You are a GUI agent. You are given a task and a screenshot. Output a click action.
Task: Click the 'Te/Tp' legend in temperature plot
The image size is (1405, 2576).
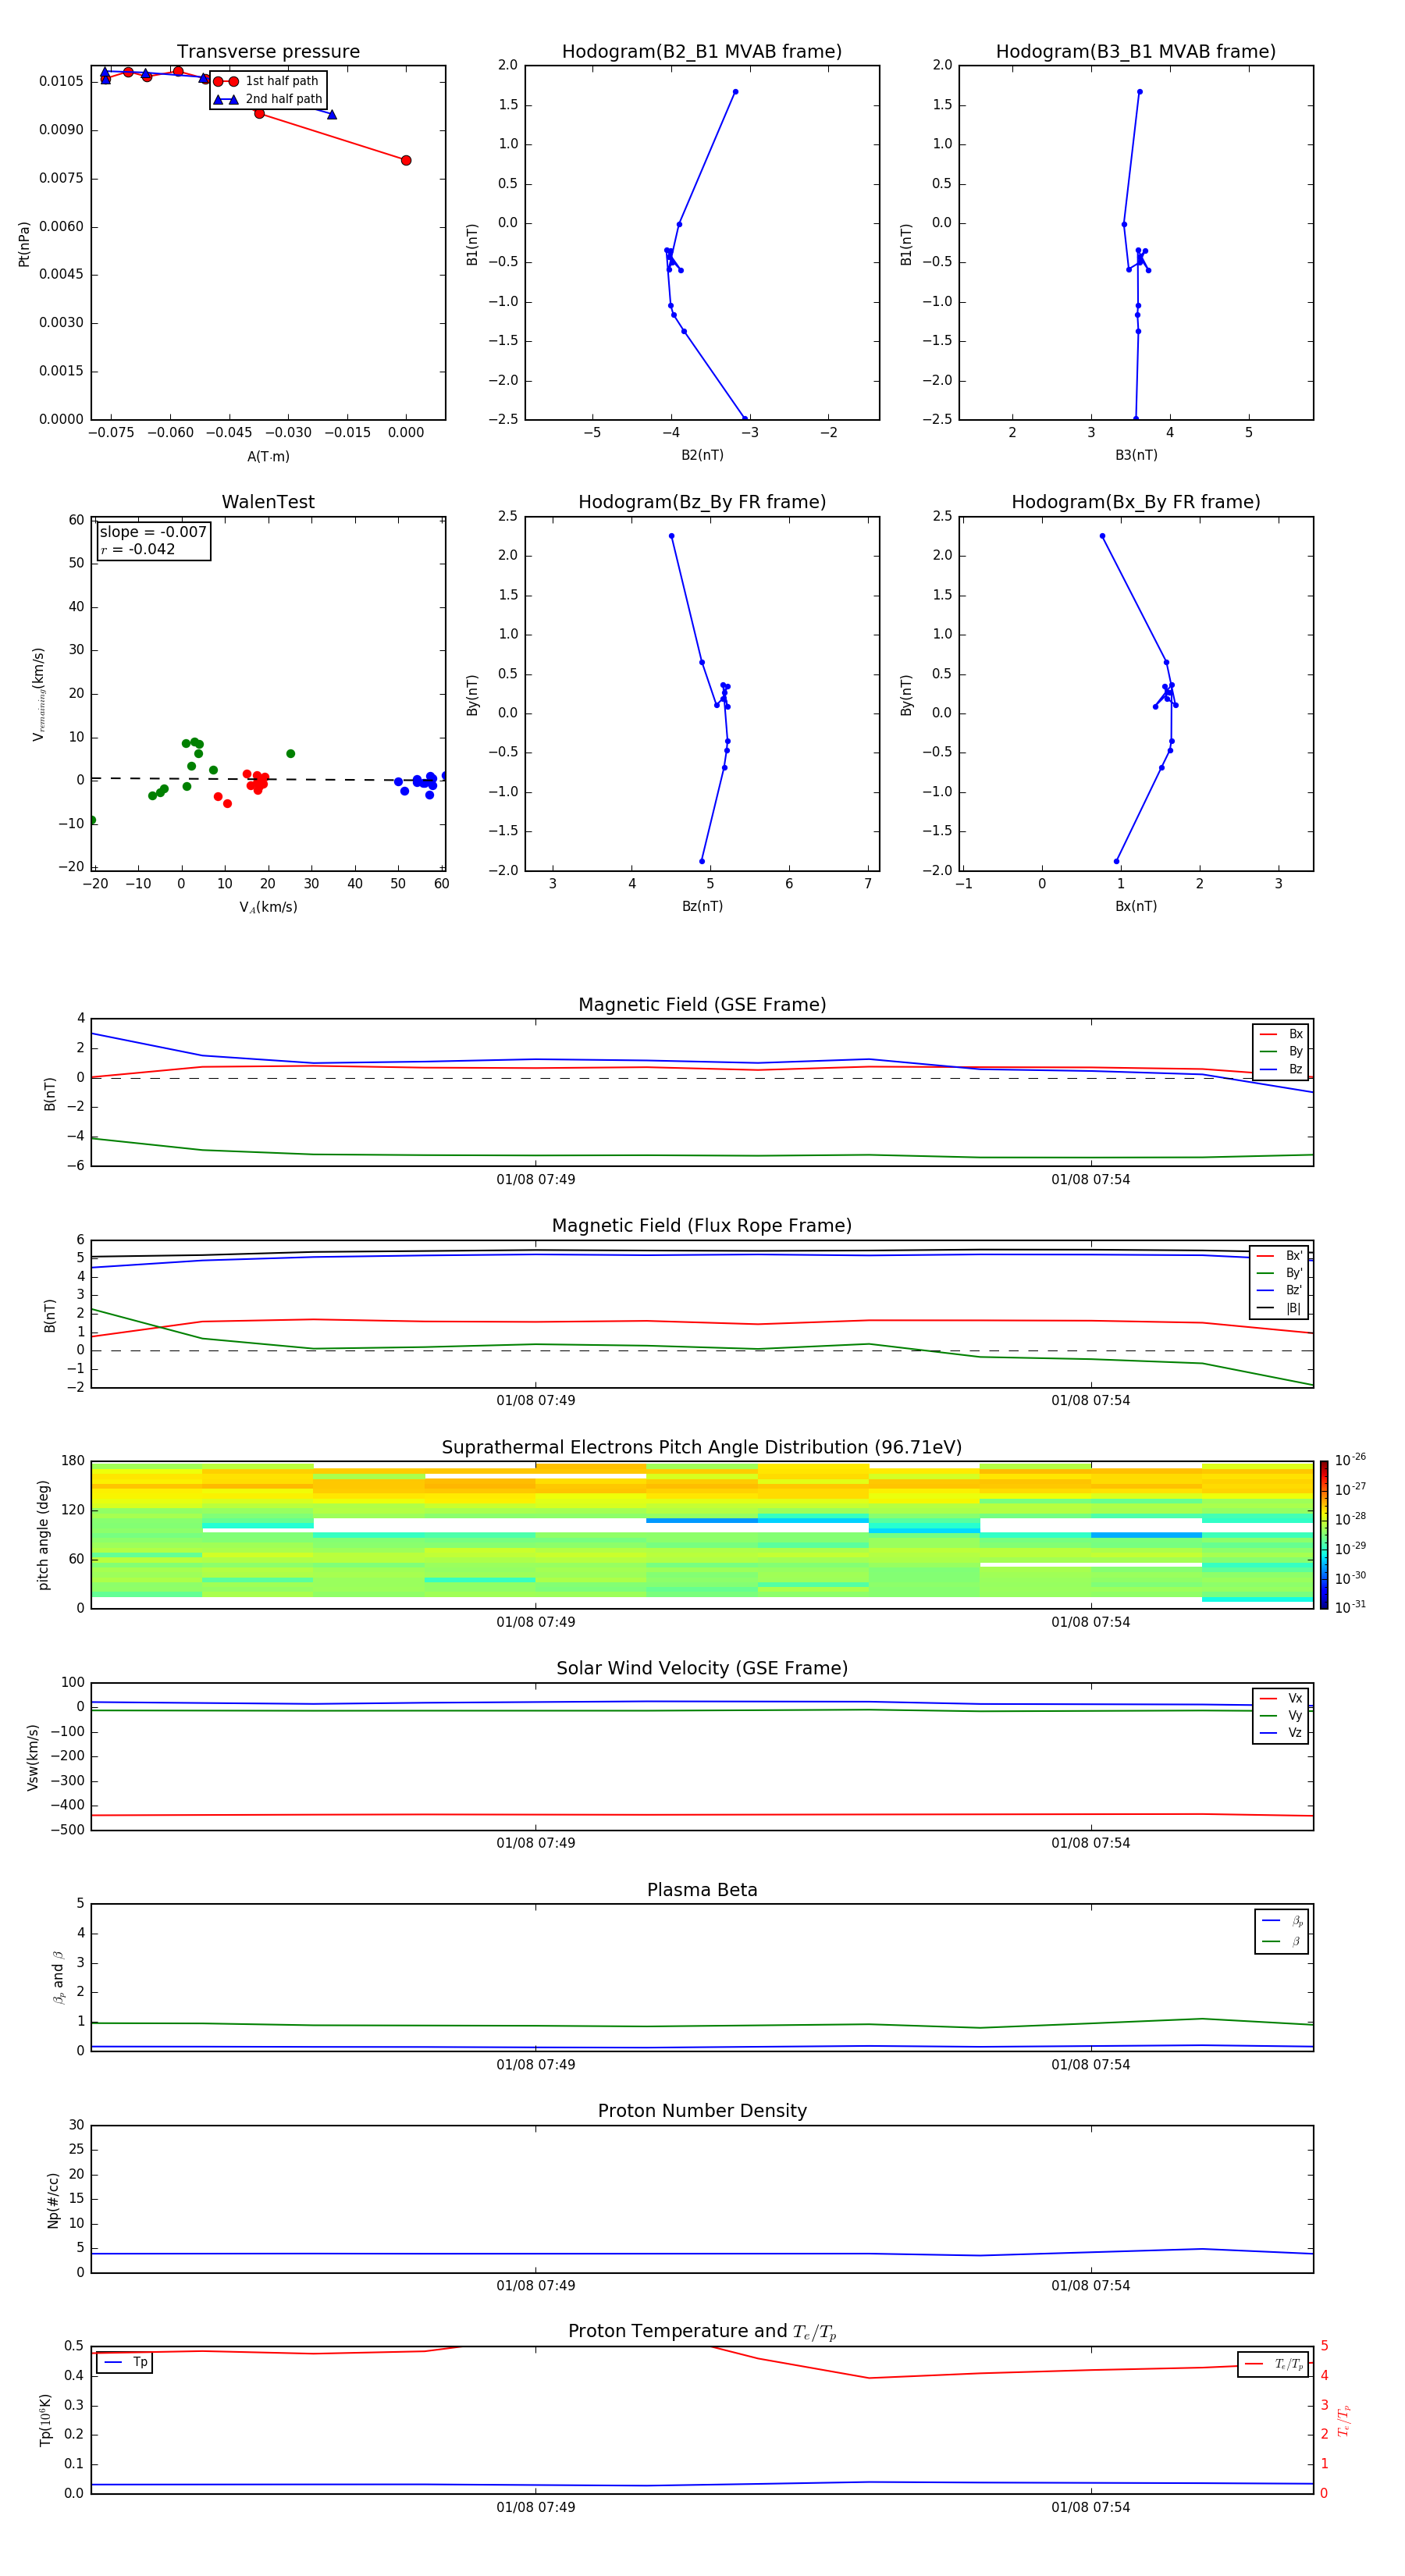[x=1273, y=2364]
